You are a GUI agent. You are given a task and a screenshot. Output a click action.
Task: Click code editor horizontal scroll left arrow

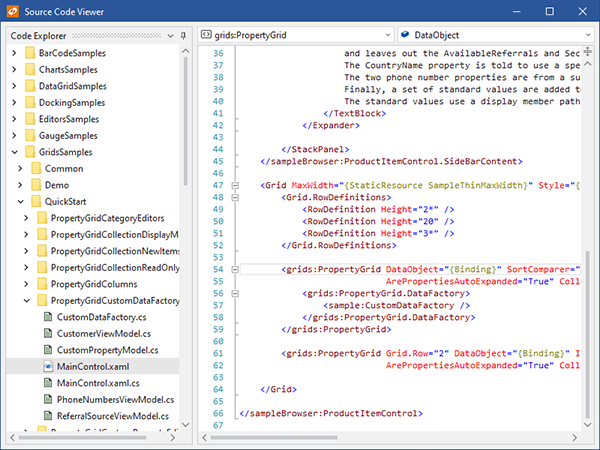(204, 437)
